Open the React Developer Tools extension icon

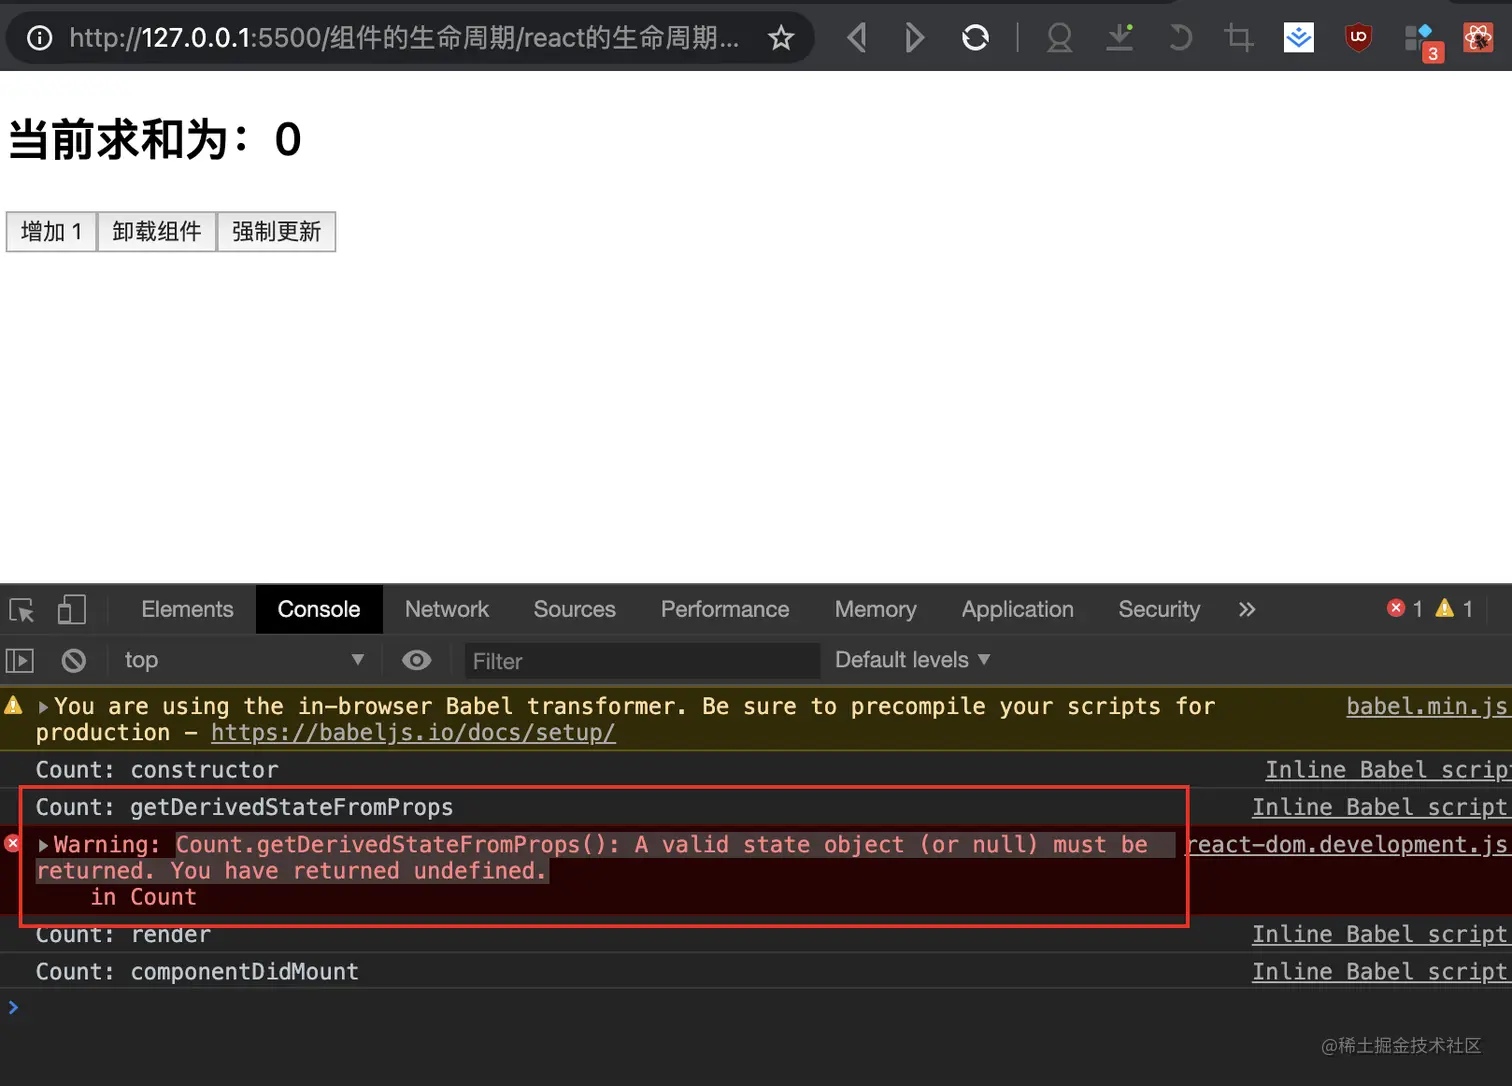[1478, 38]
